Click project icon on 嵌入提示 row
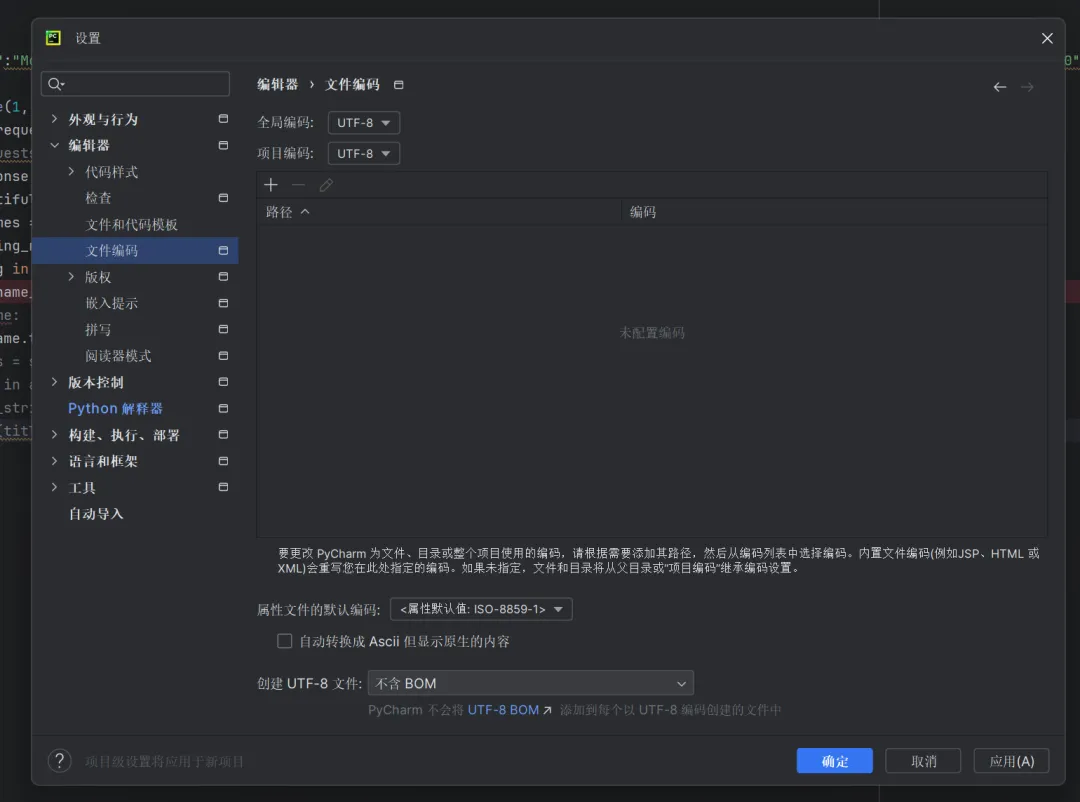Viewport: 1080px width, 802px height. [x=223, y=303]
